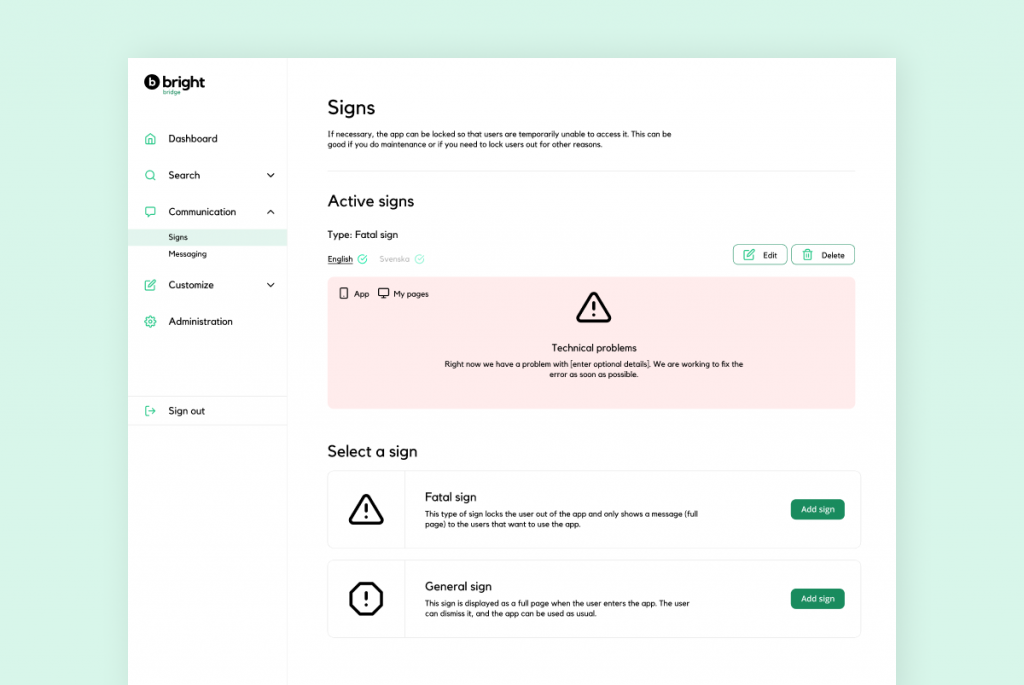The width and height of the screenshot is (1024, 685).
Task: Toggle the App device preview
Action: 354,294
